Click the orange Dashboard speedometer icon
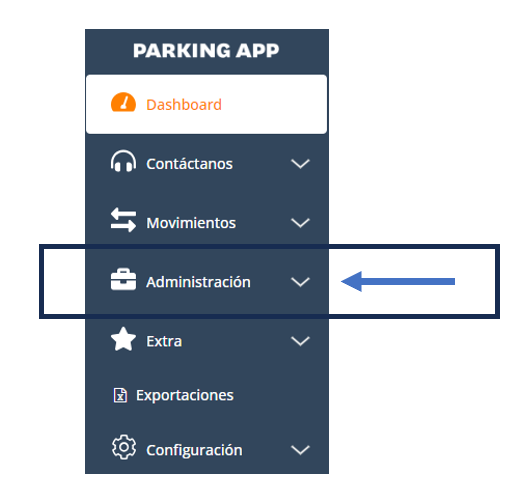The width and height of the screenshot is (518, 486). click(123, 102)
